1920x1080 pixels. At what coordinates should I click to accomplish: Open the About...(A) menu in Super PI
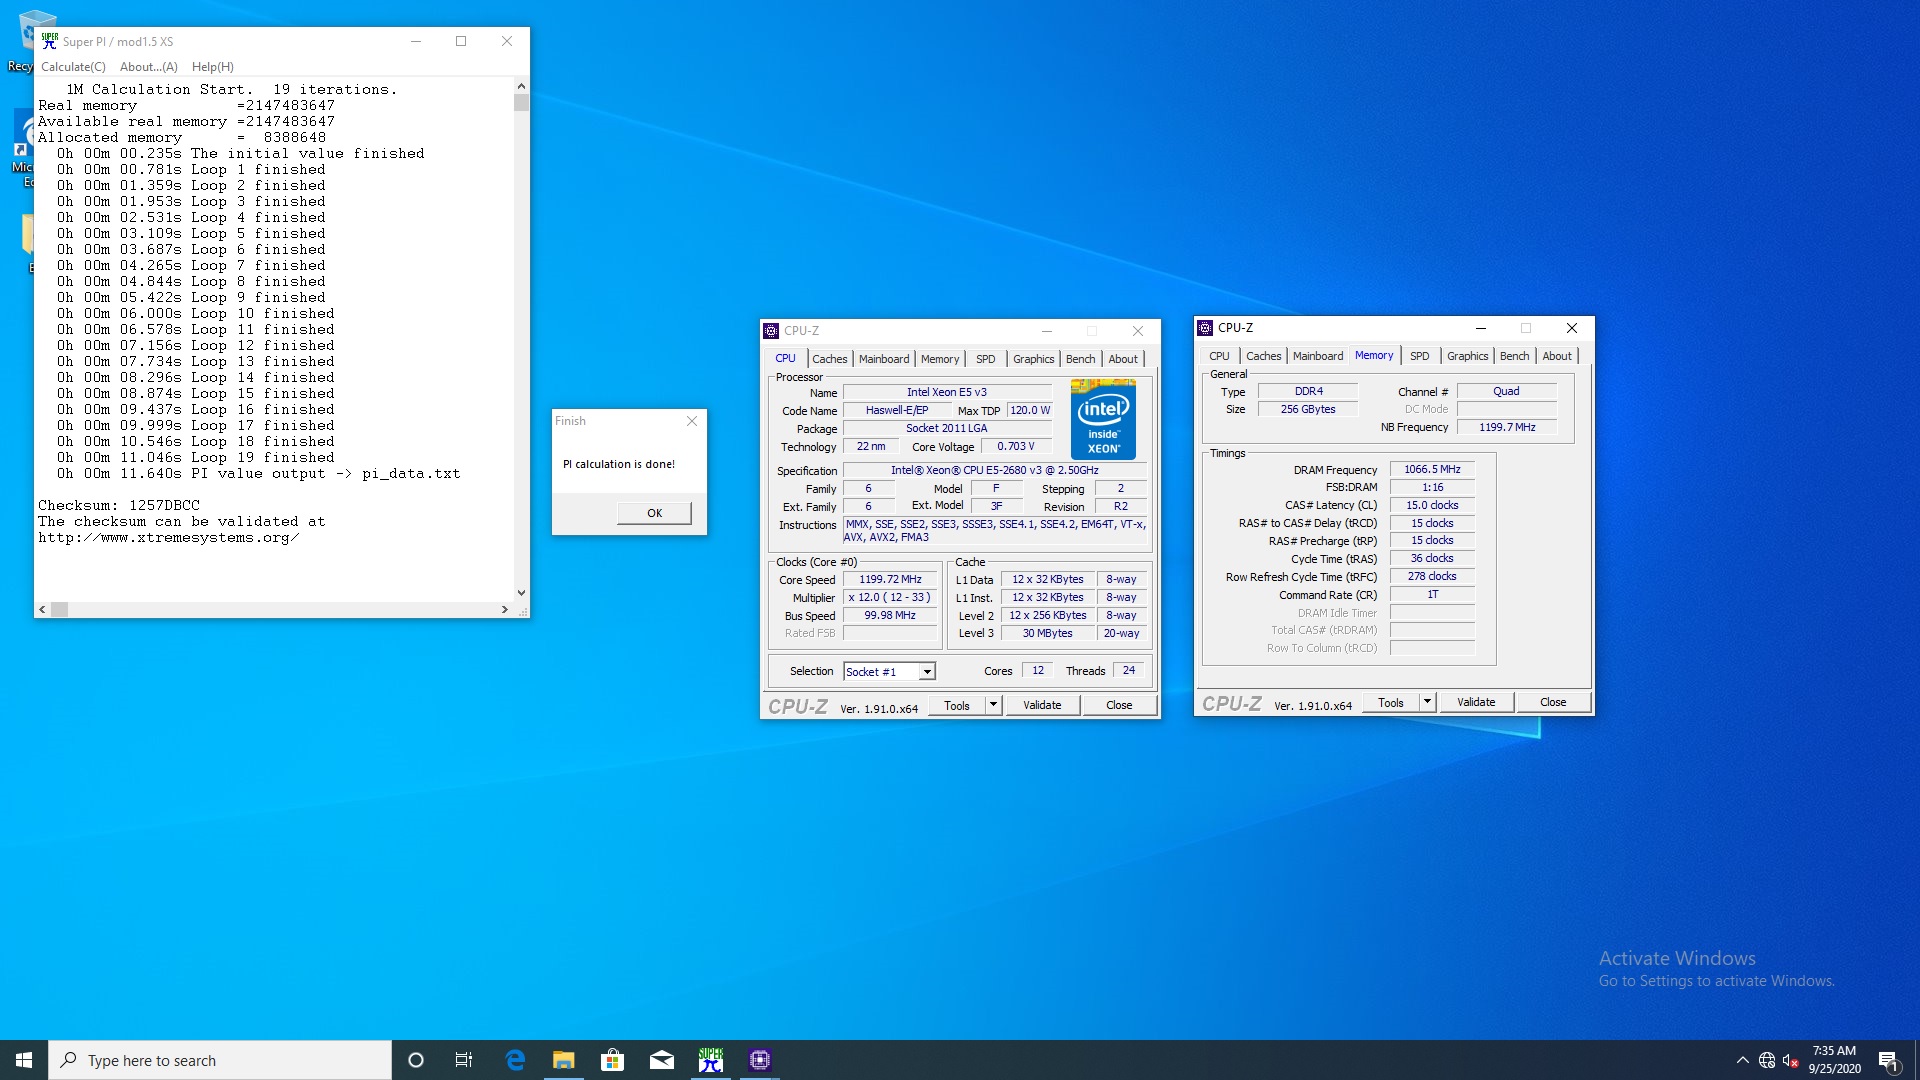pos(148,67)
